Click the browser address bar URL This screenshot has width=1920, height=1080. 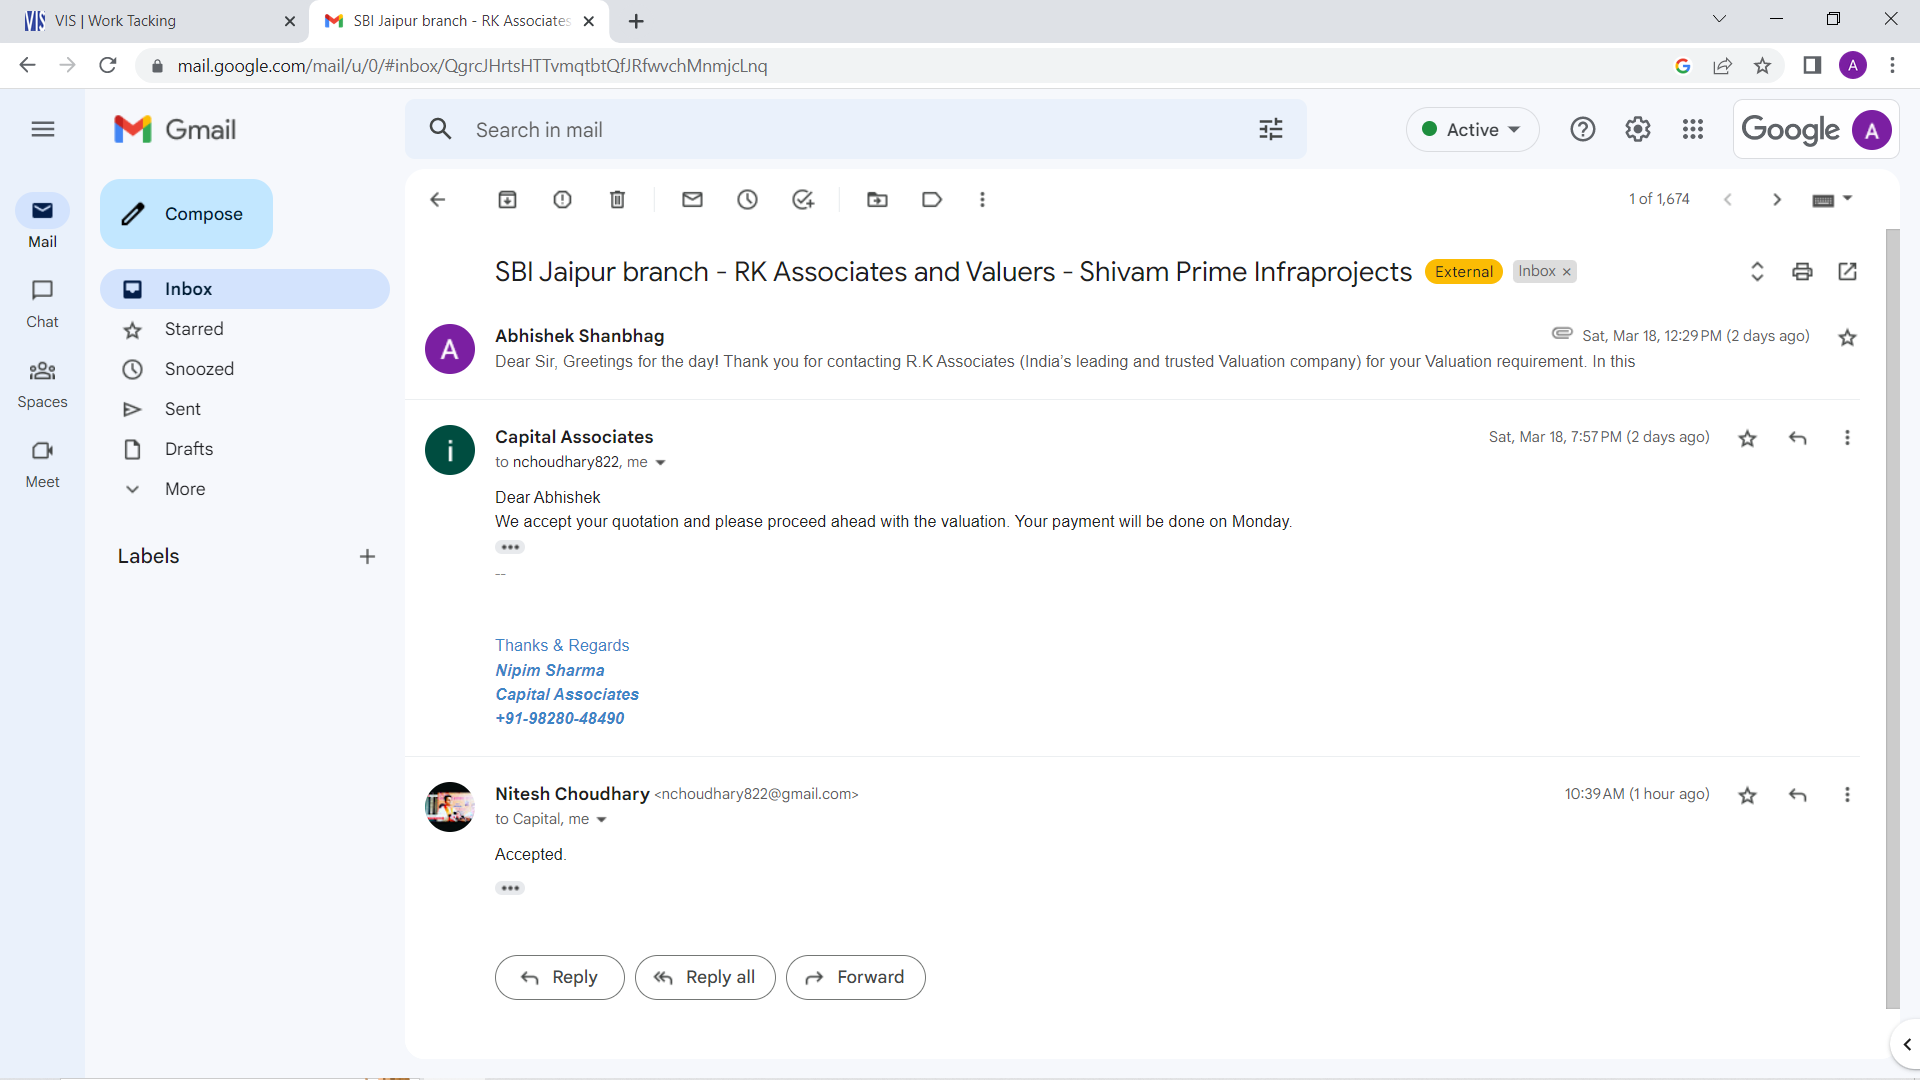pyautogui.click(x=472, y=66)
